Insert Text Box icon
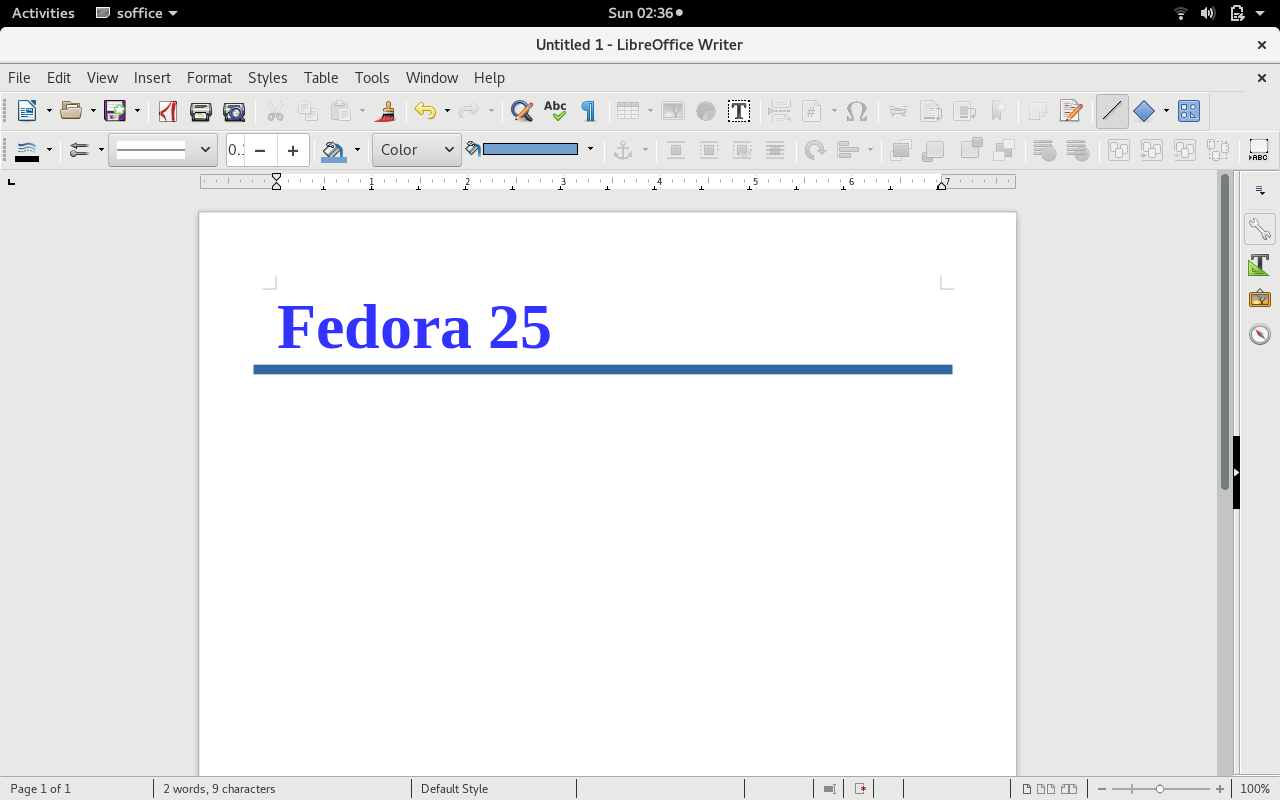 [x=739, y=111]
